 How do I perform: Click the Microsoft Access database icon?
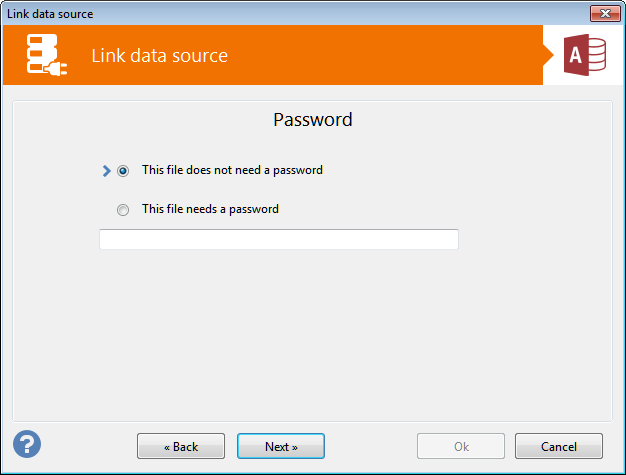tap(587, 56)
